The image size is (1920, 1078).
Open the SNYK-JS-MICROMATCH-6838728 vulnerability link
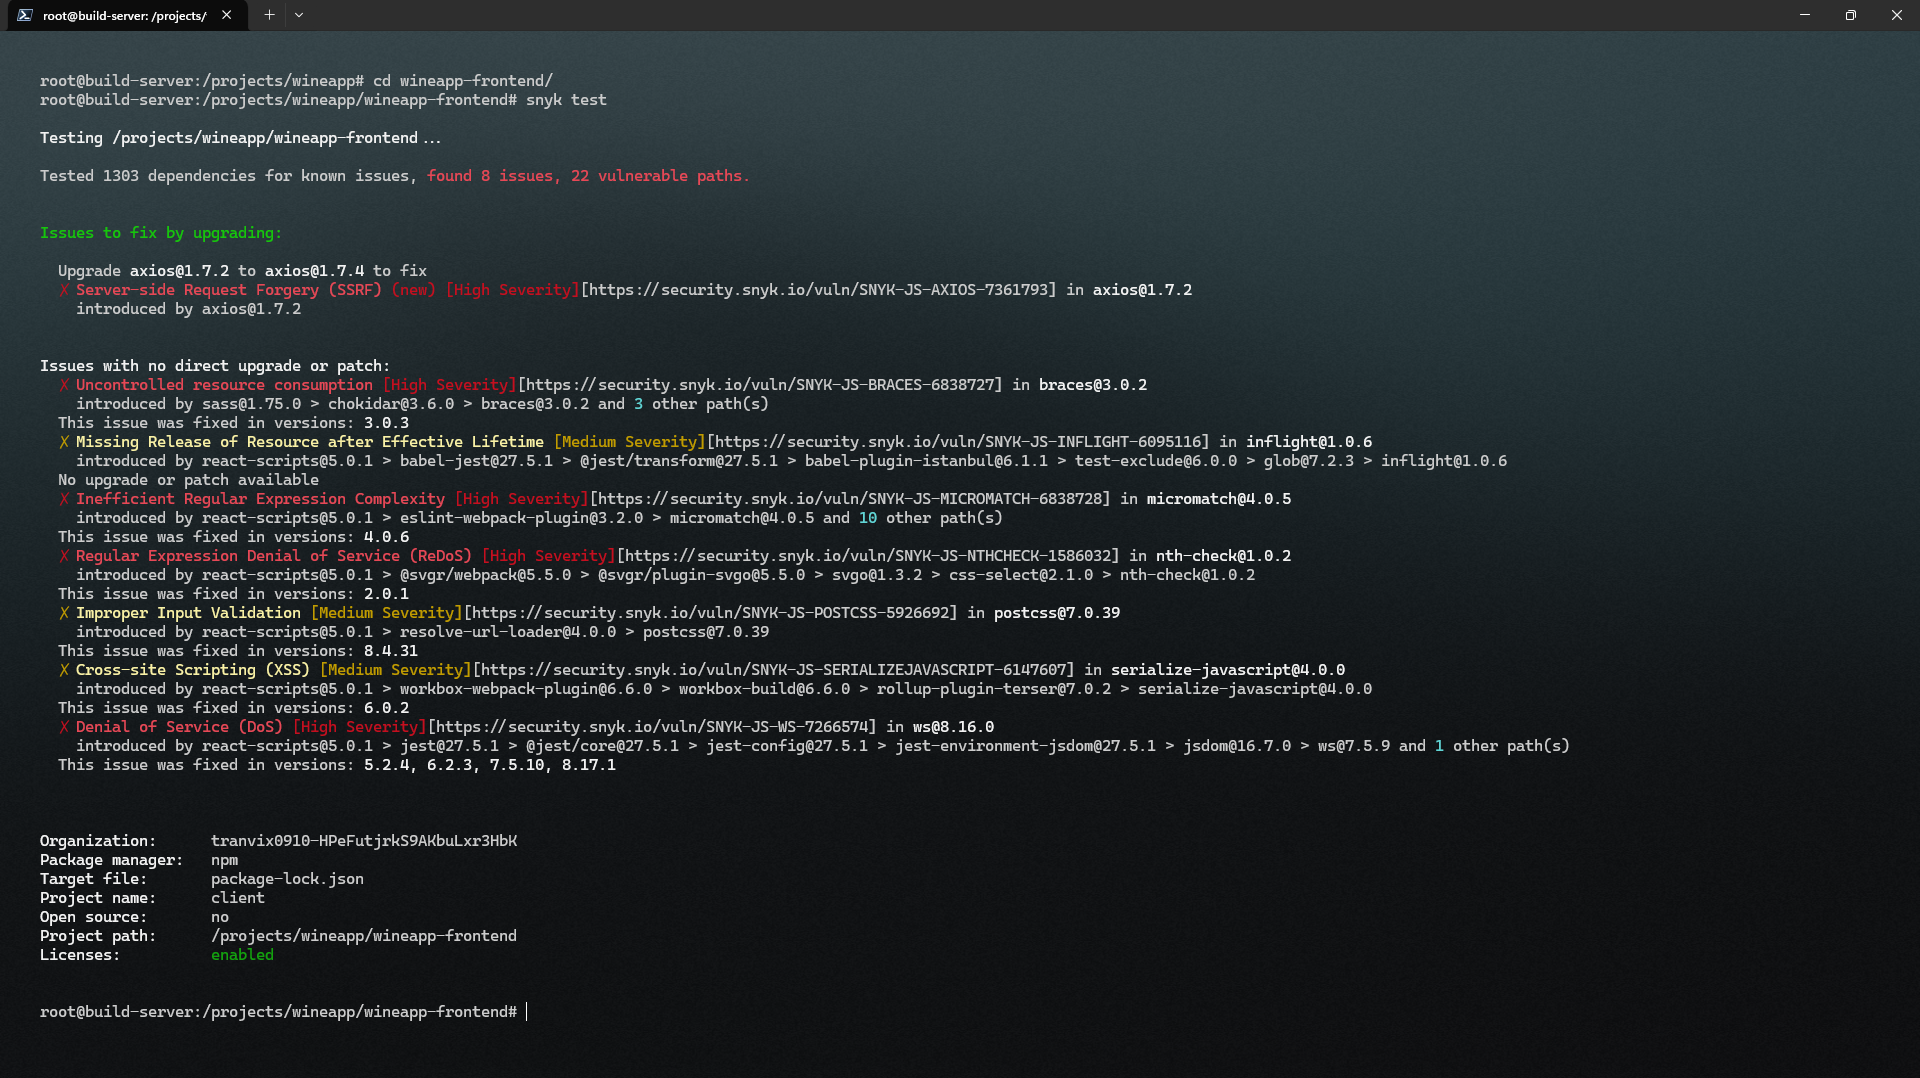[x=847, y=498]
